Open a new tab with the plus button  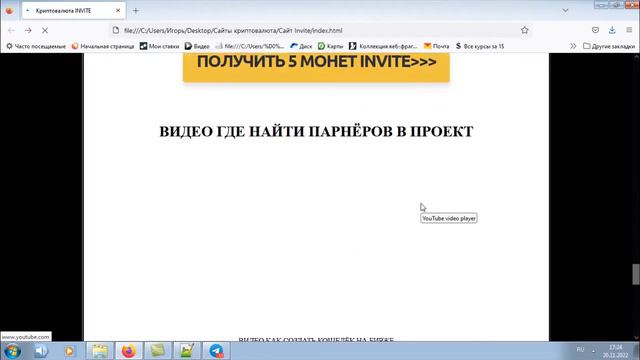[x=136, y=11]
